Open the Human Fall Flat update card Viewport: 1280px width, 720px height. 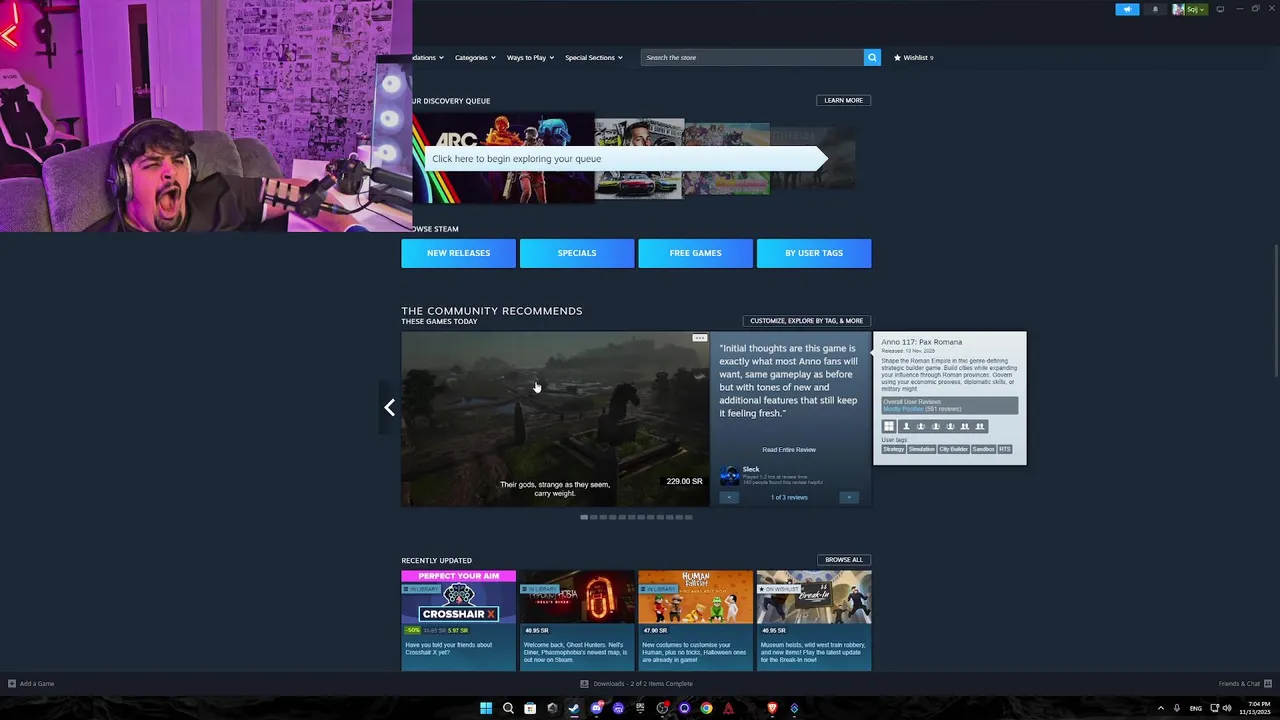695,620
